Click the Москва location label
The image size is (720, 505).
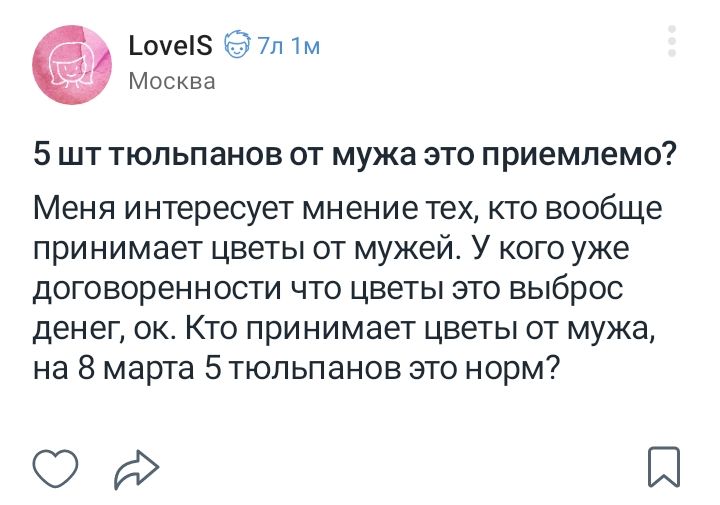(x=172, y=81)
